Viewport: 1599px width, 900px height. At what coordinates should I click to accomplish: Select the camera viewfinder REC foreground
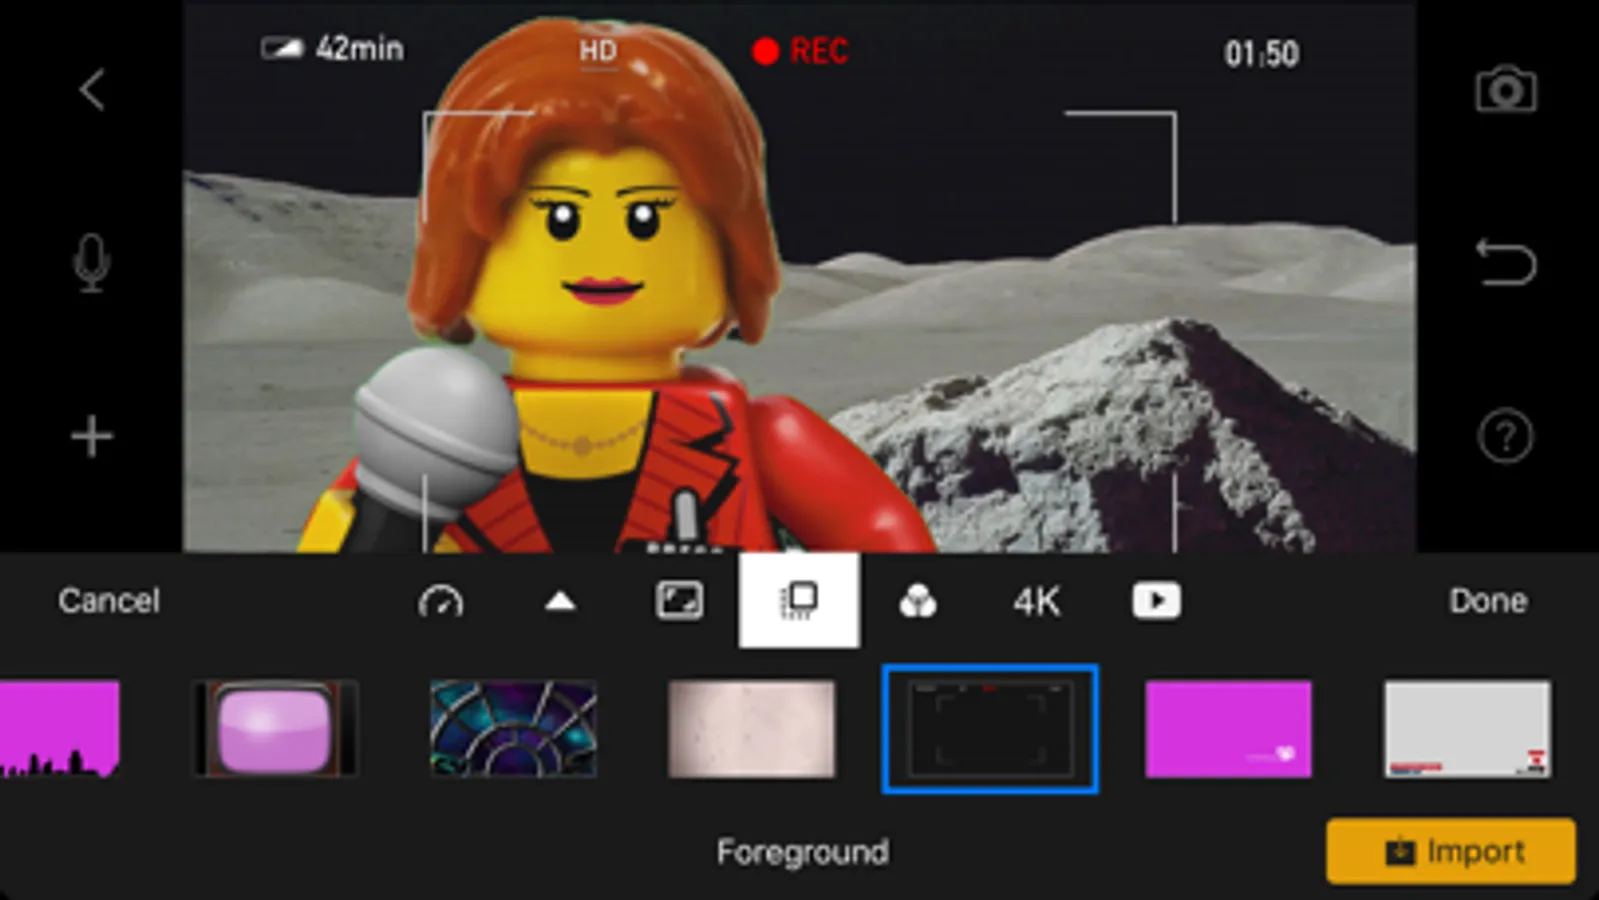pos(990,729)
